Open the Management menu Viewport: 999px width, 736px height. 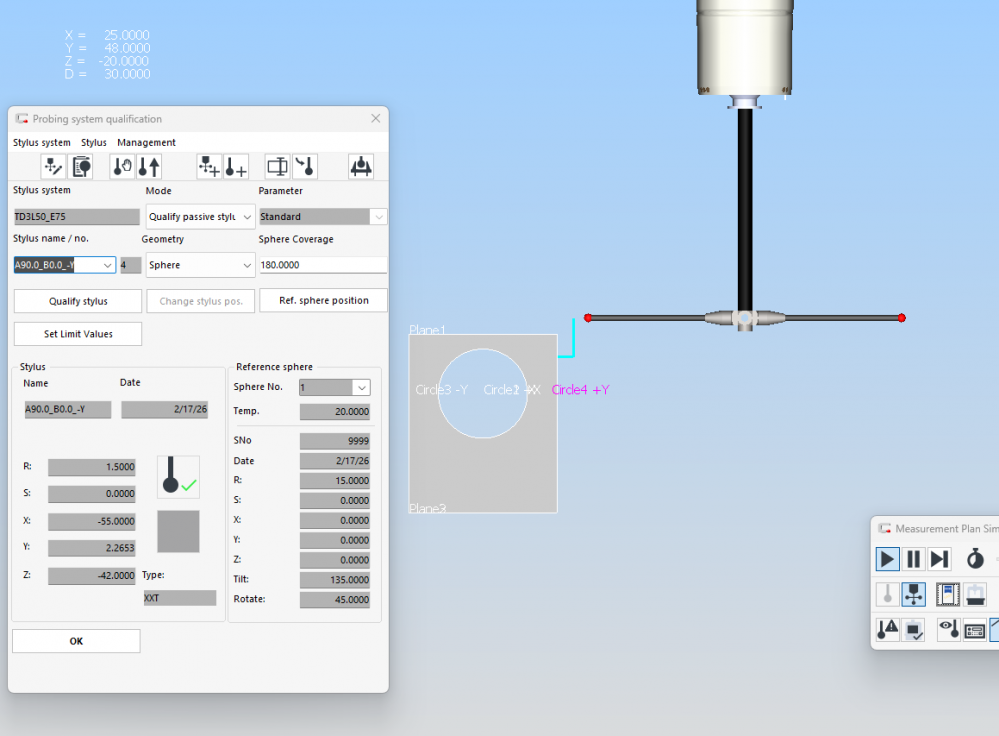[146, 143]
